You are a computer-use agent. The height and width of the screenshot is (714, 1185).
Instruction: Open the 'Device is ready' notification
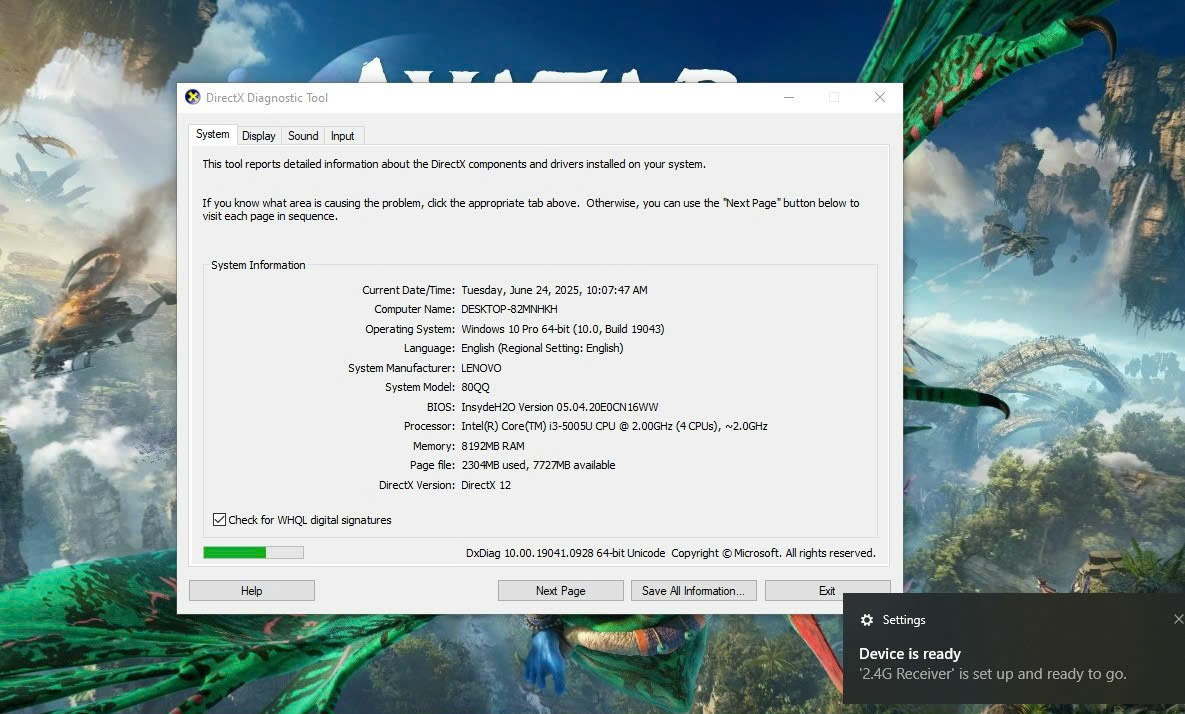[x=910, y=654]
